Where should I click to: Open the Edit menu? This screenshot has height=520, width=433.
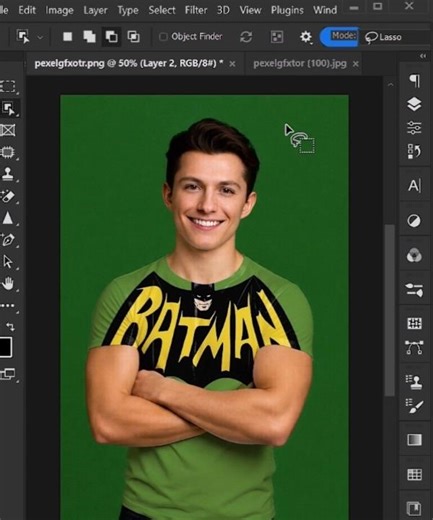tap(27, 10)
